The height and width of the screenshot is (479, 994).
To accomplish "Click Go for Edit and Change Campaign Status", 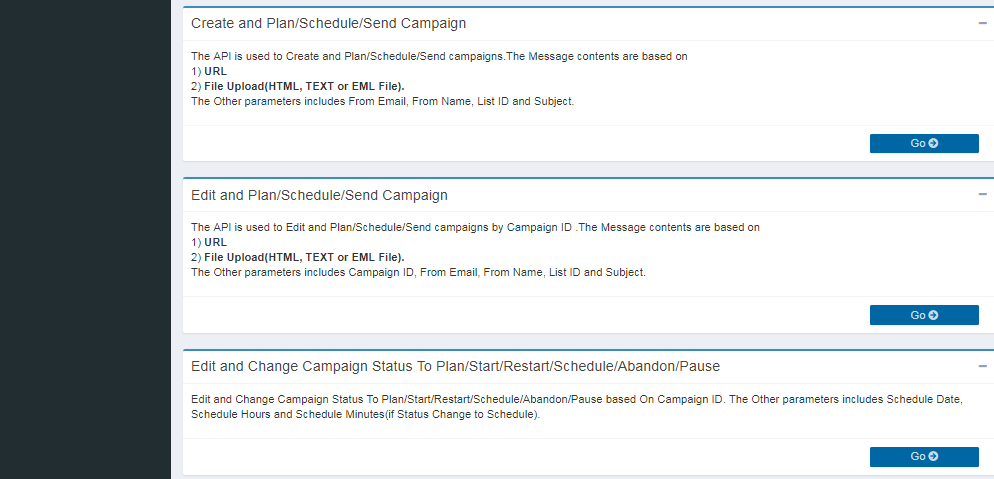I will tap(923, 456).
